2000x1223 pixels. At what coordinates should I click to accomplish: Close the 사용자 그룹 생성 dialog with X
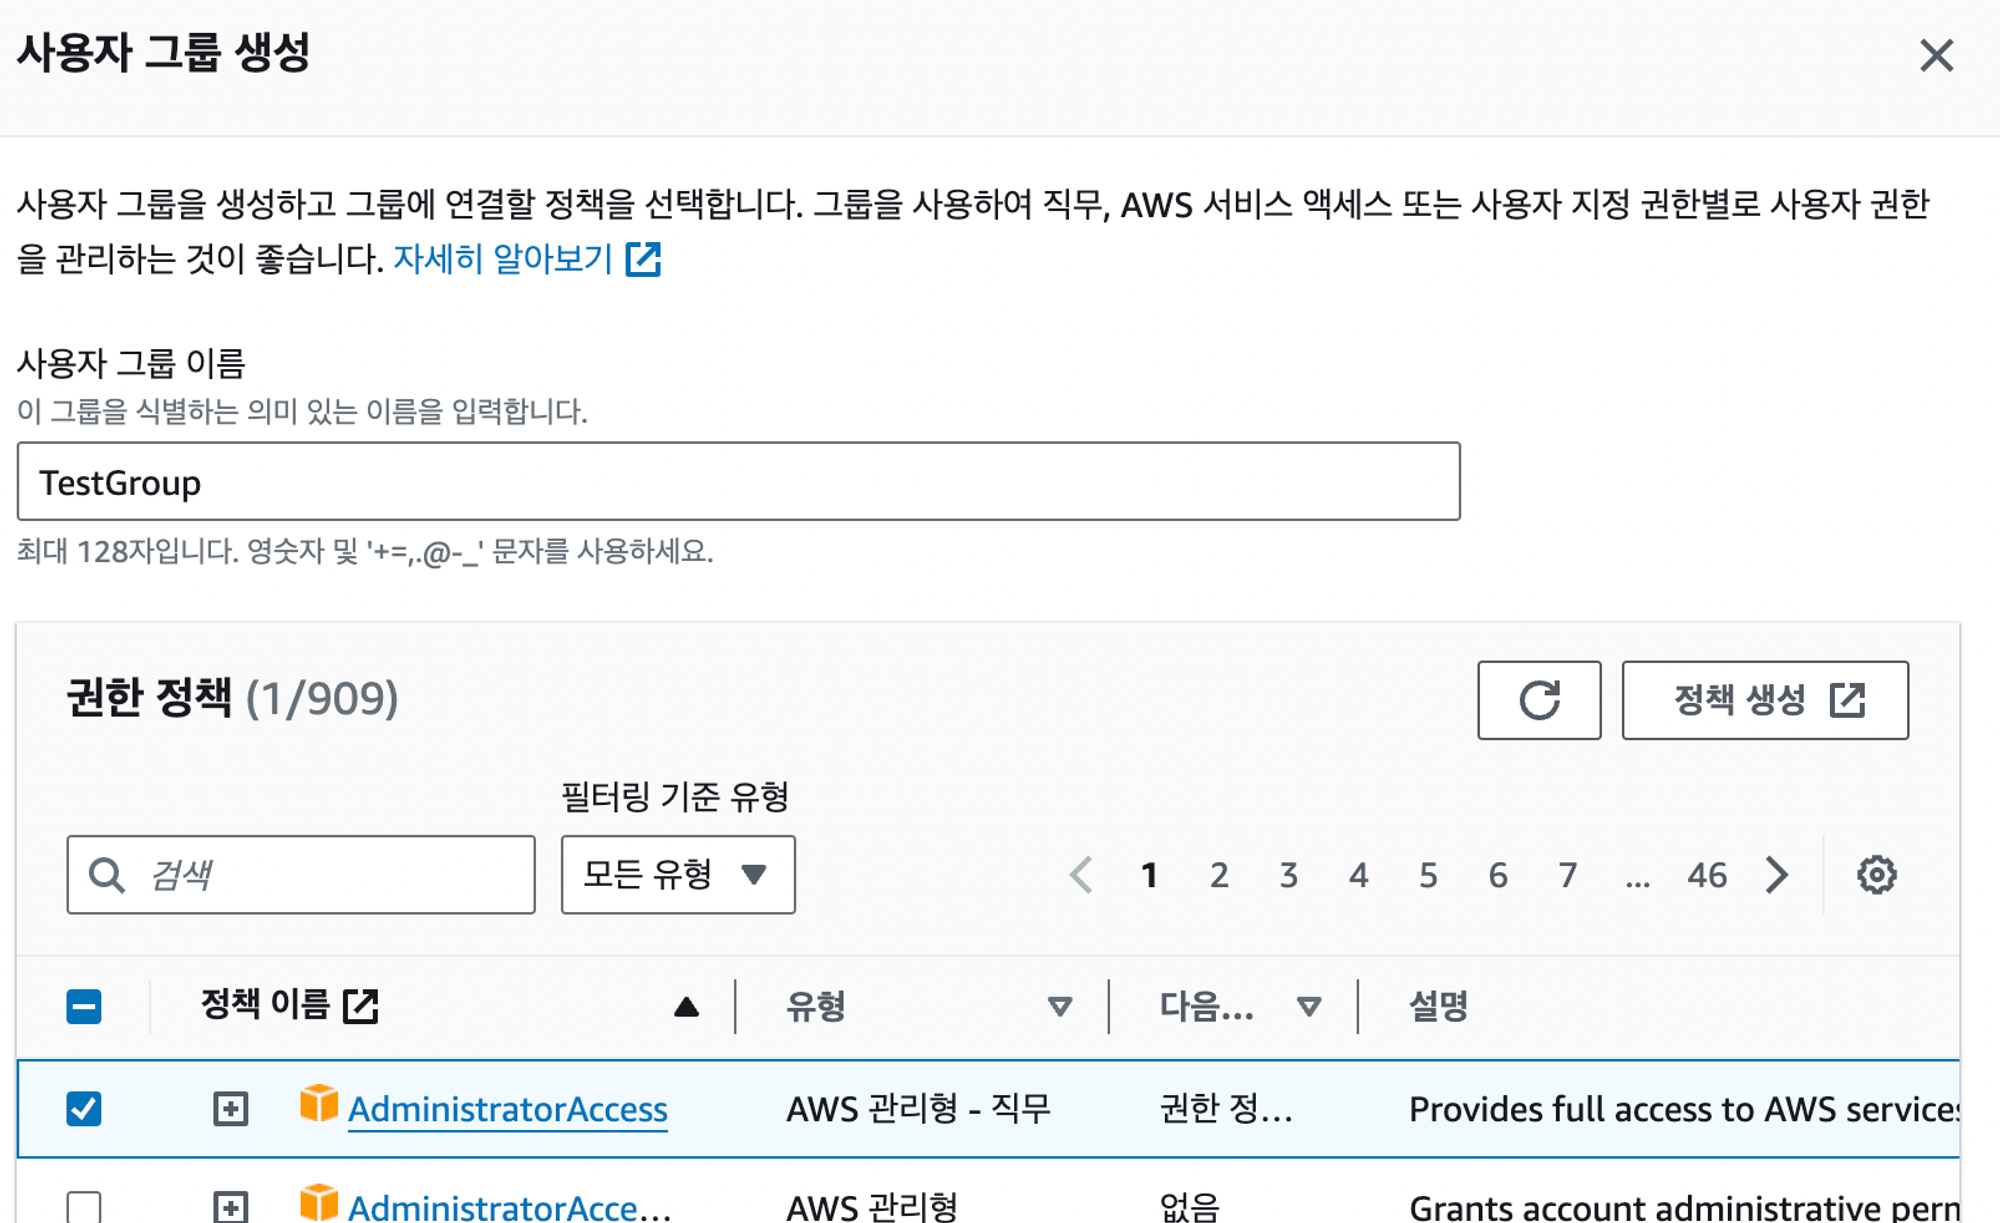(1936, 56)
